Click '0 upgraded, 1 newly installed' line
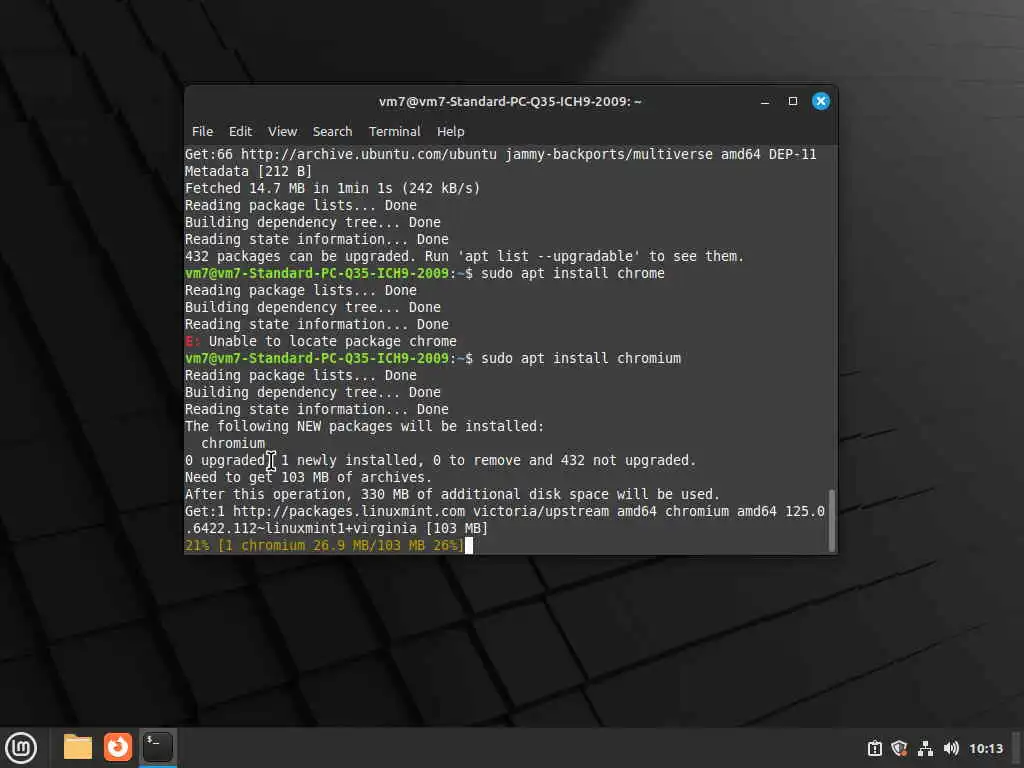This screenshot has height=768, width=1024. tap(441, 460)
